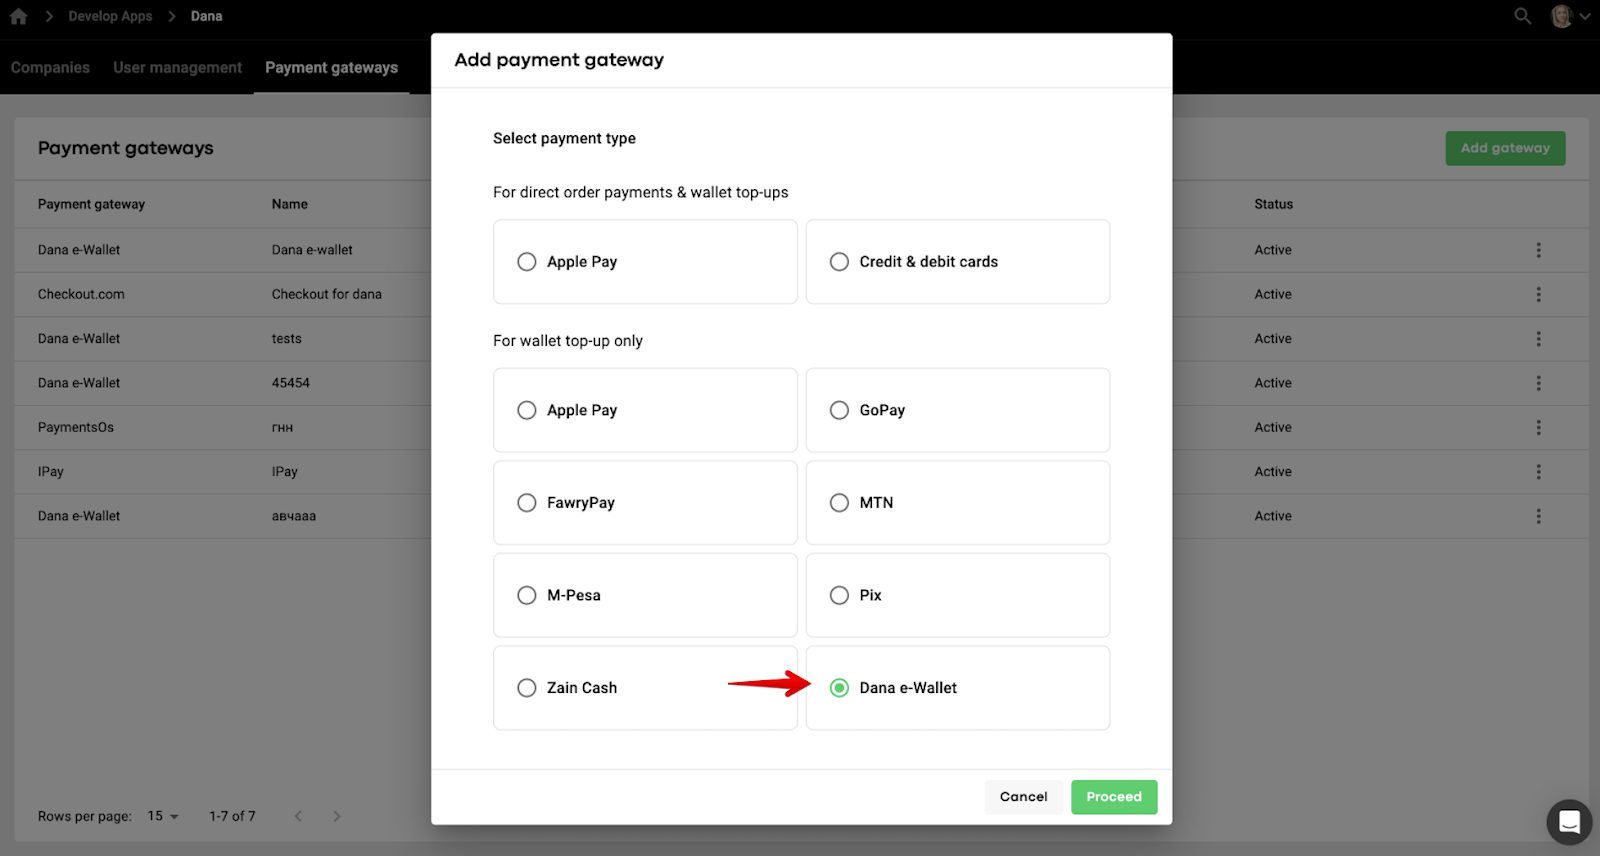Click the previous page arrow
The height and width of the screenshot is (856, 1600).
[298, 816]
